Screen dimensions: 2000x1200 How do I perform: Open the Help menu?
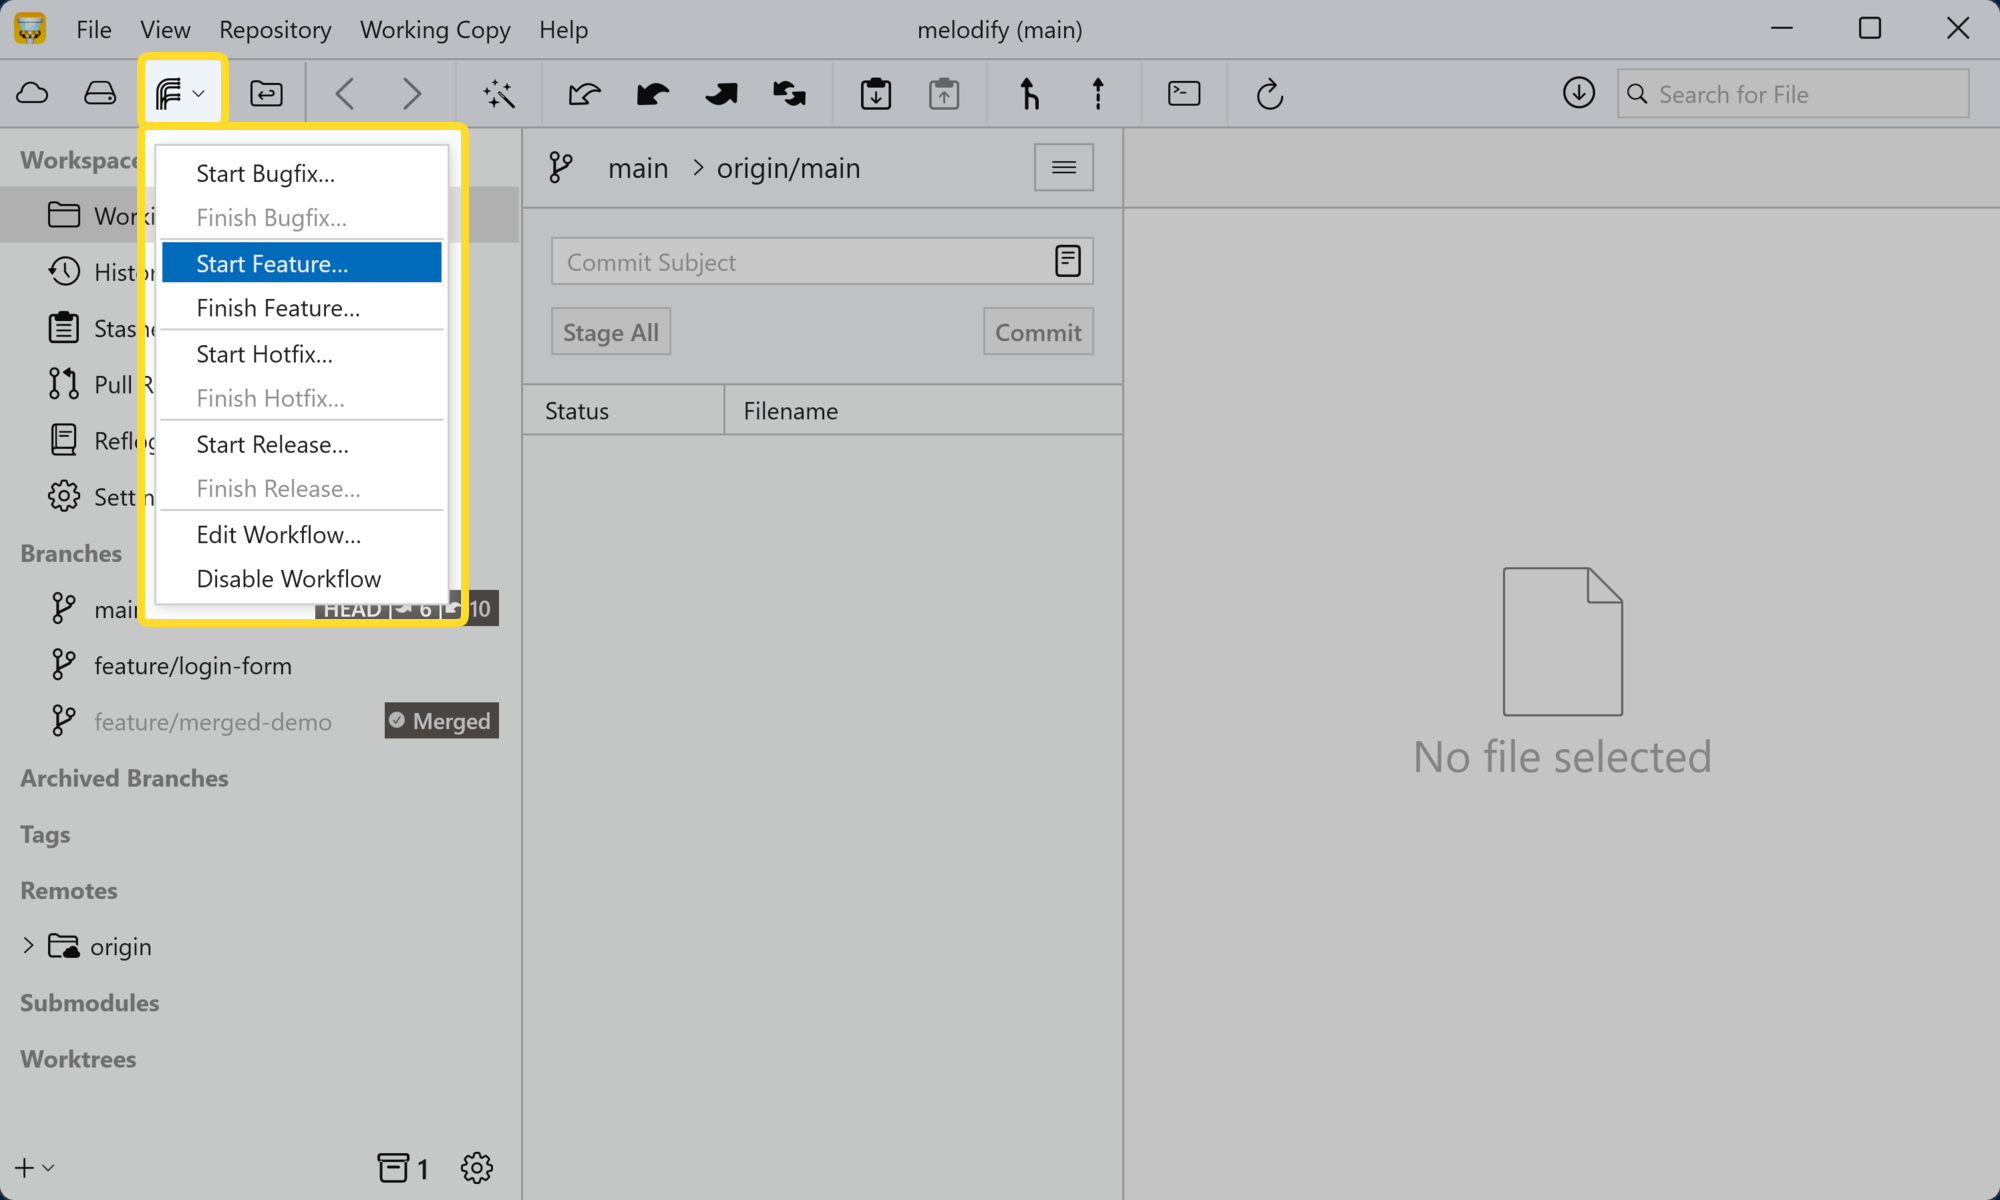tap(564, 30)
